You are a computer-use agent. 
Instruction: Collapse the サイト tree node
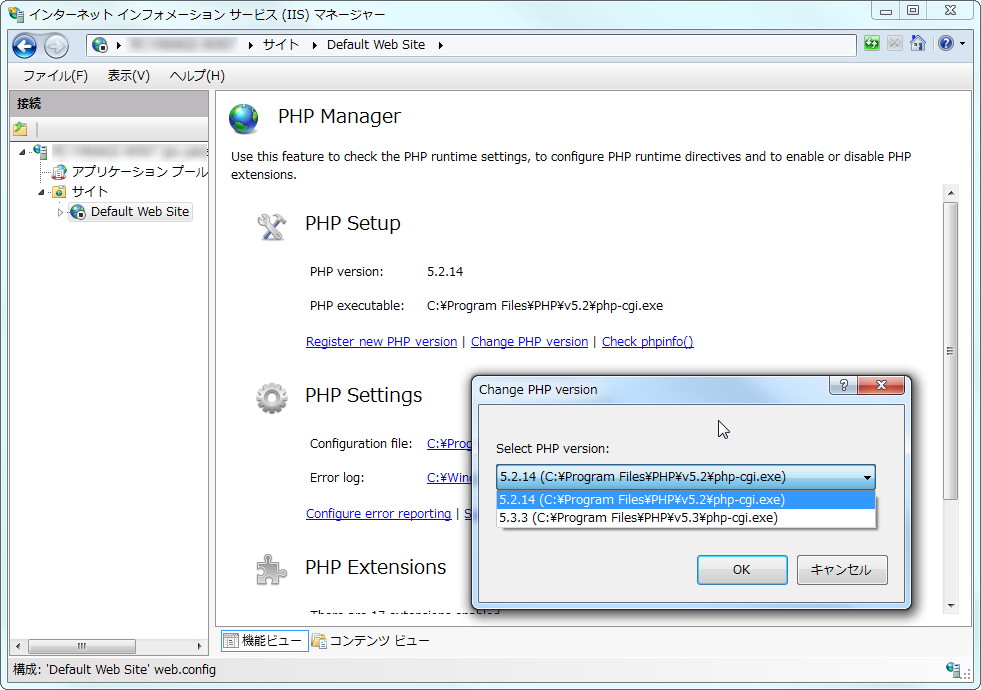coord(44,191)
